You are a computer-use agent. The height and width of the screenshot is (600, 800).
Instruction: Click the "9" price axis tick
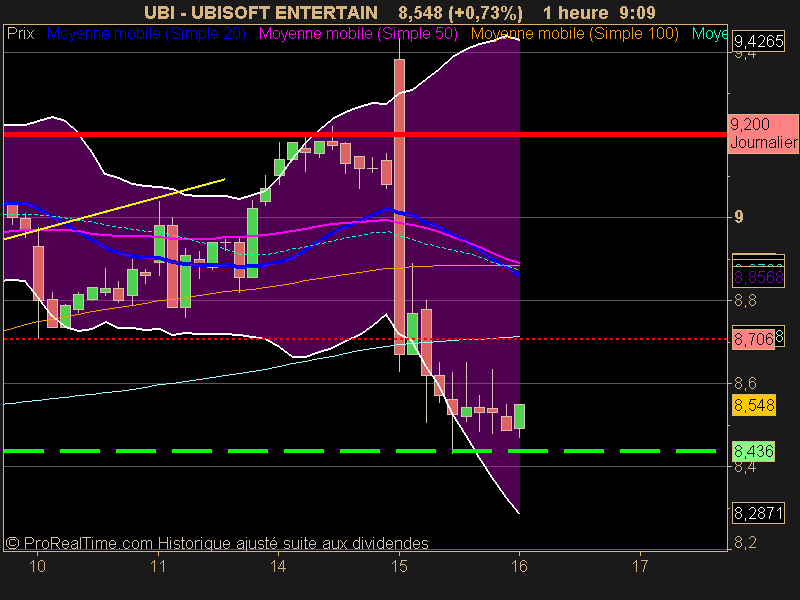click(739, 217)
